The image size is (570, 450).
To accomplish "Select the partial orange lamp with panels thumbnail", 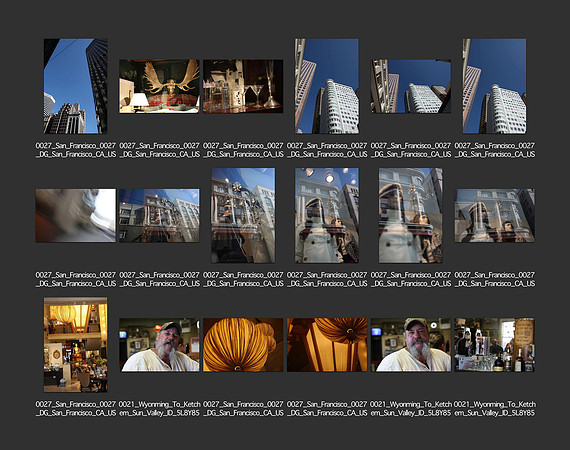I will click(x=327, y=345).
